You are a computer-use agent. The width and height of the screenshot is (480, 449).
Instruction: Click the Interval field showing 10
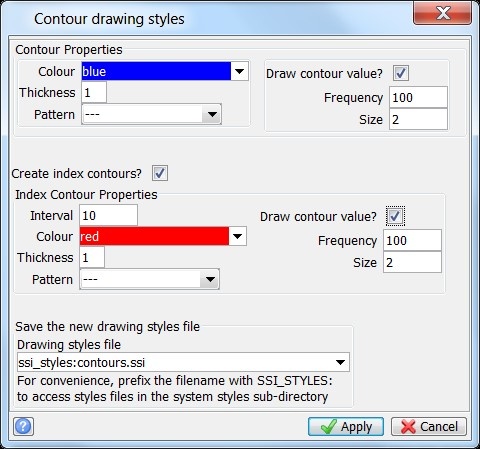pyautogui.click(x=108, y=215)
